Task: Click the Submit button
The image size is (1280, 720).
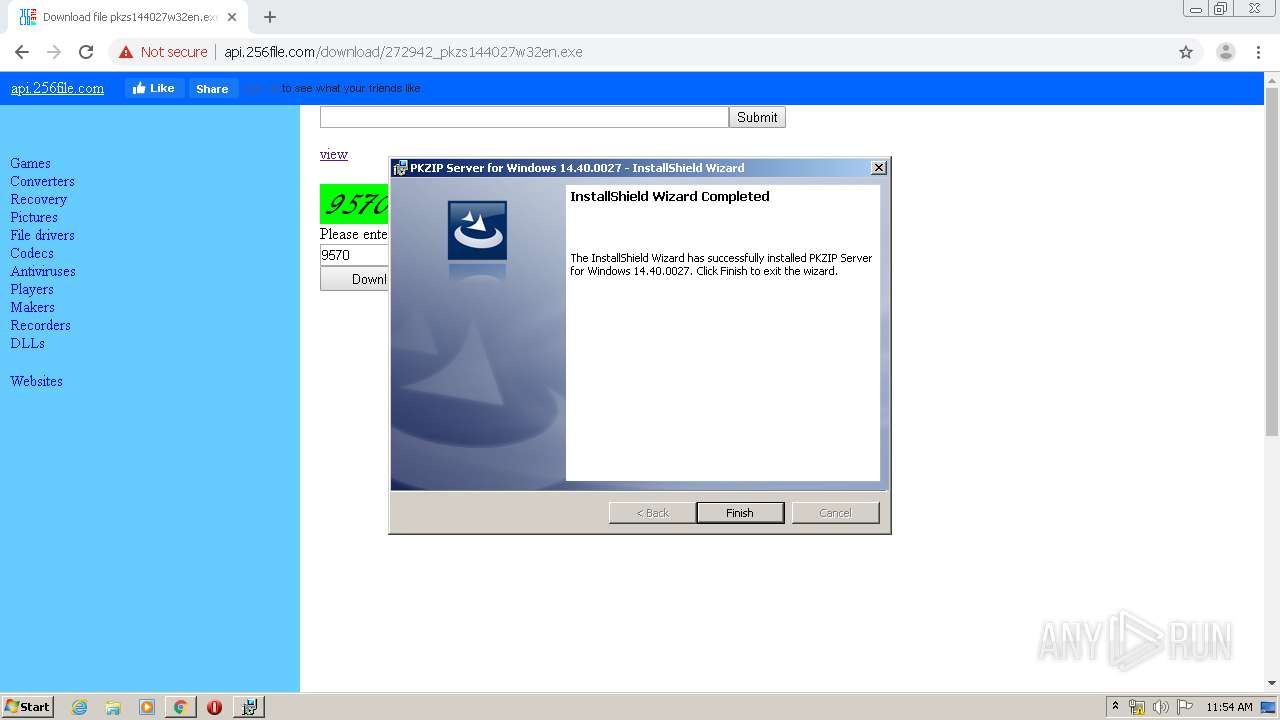Action: click(x=757, y=117)
